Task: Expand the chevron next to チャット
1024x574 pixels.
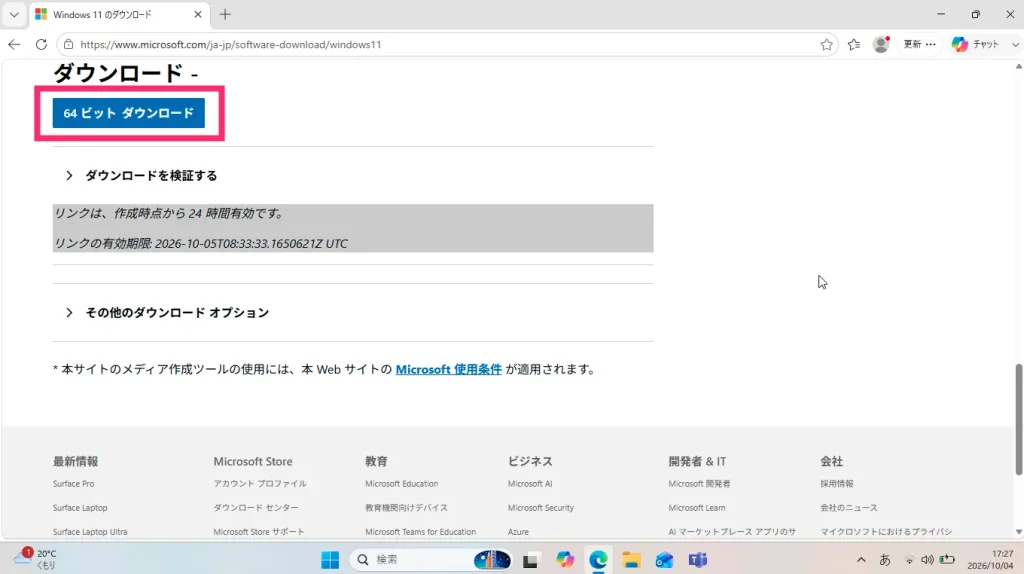Action: pos(1015,44)
